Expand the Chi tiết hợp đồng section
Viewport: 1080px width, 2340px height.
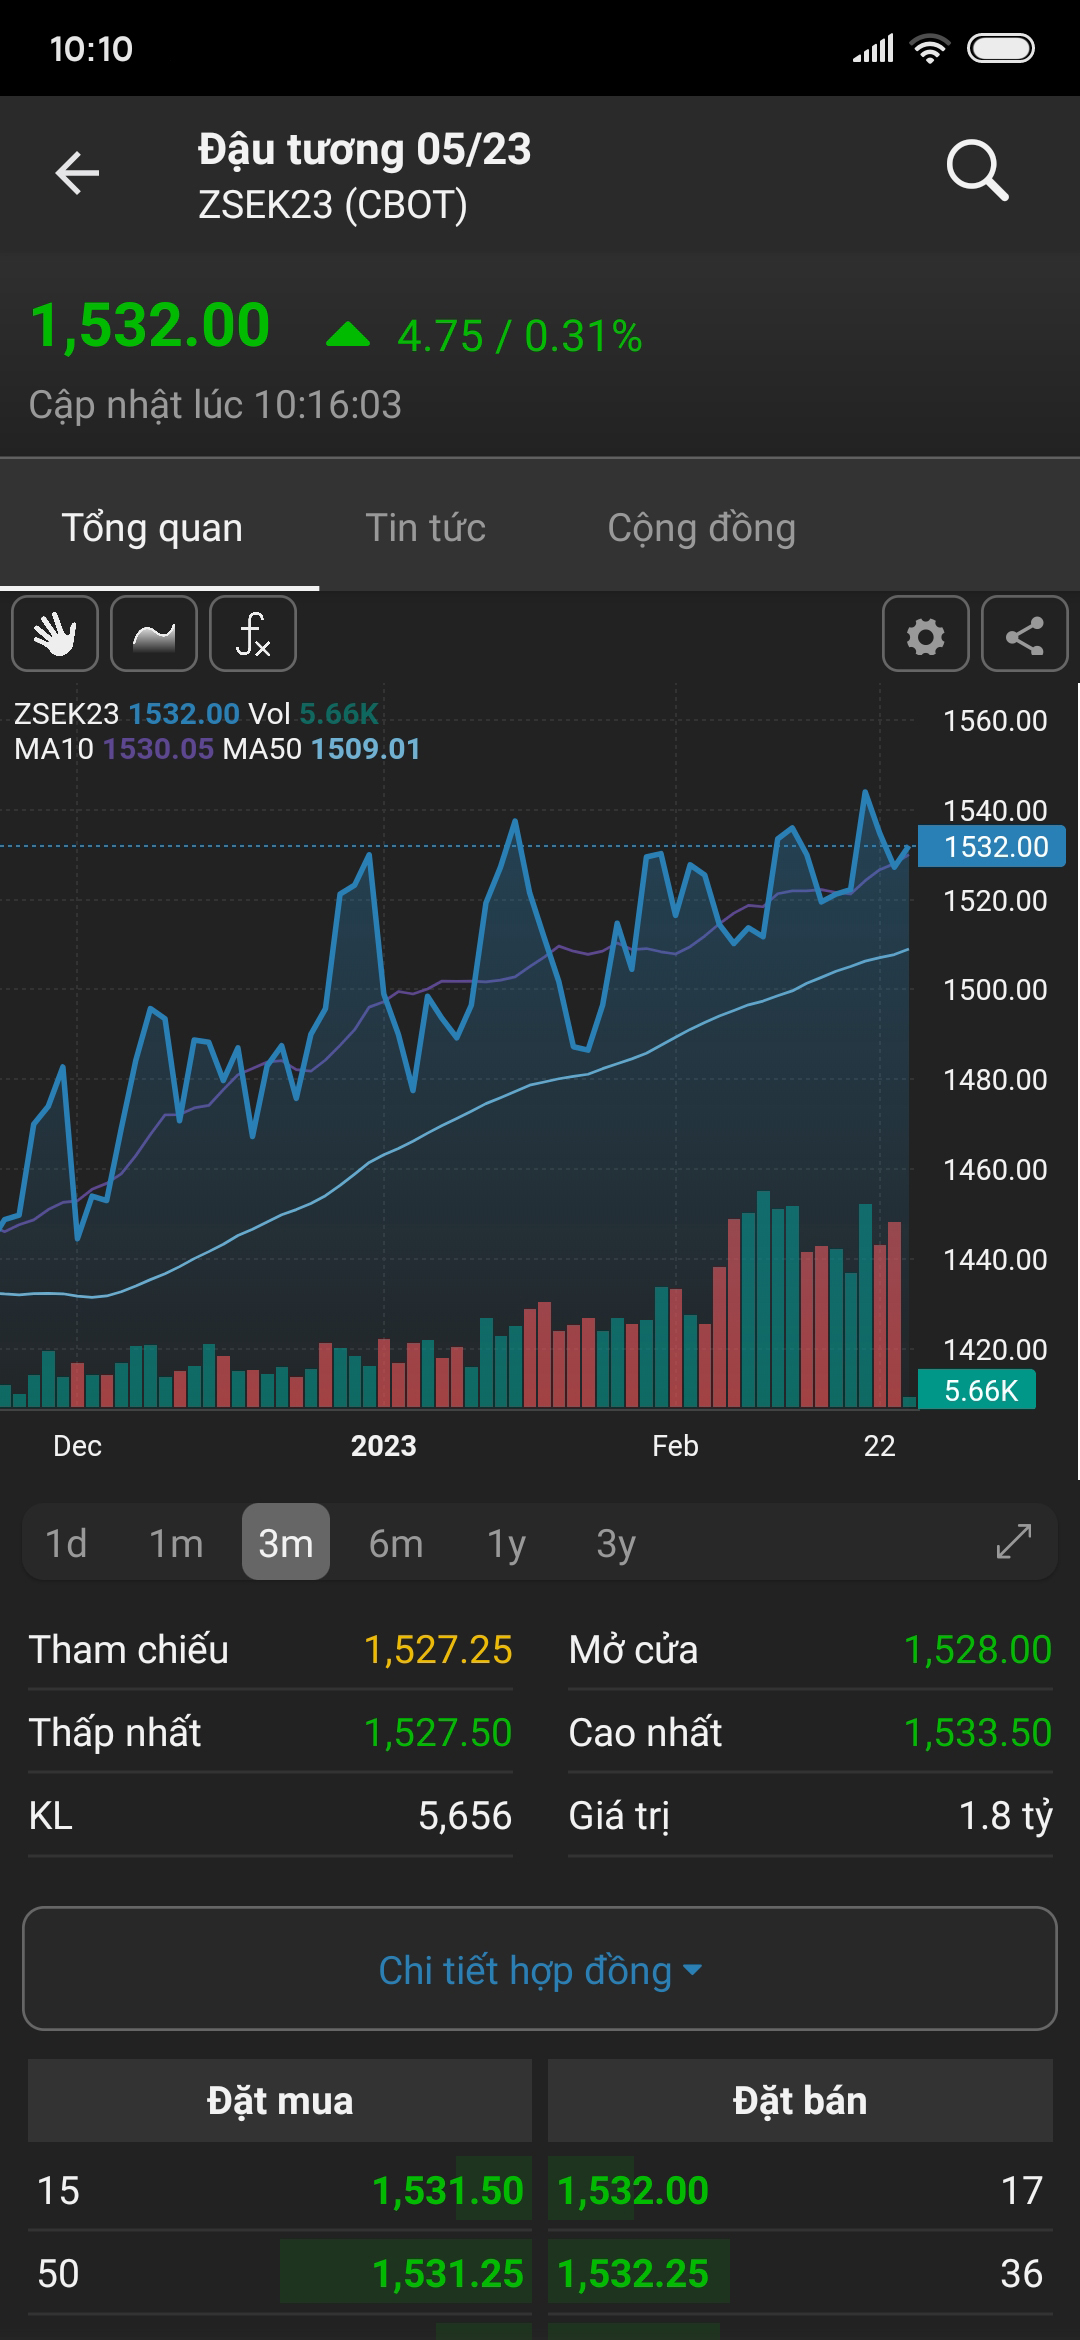[x=540, y=1969]
